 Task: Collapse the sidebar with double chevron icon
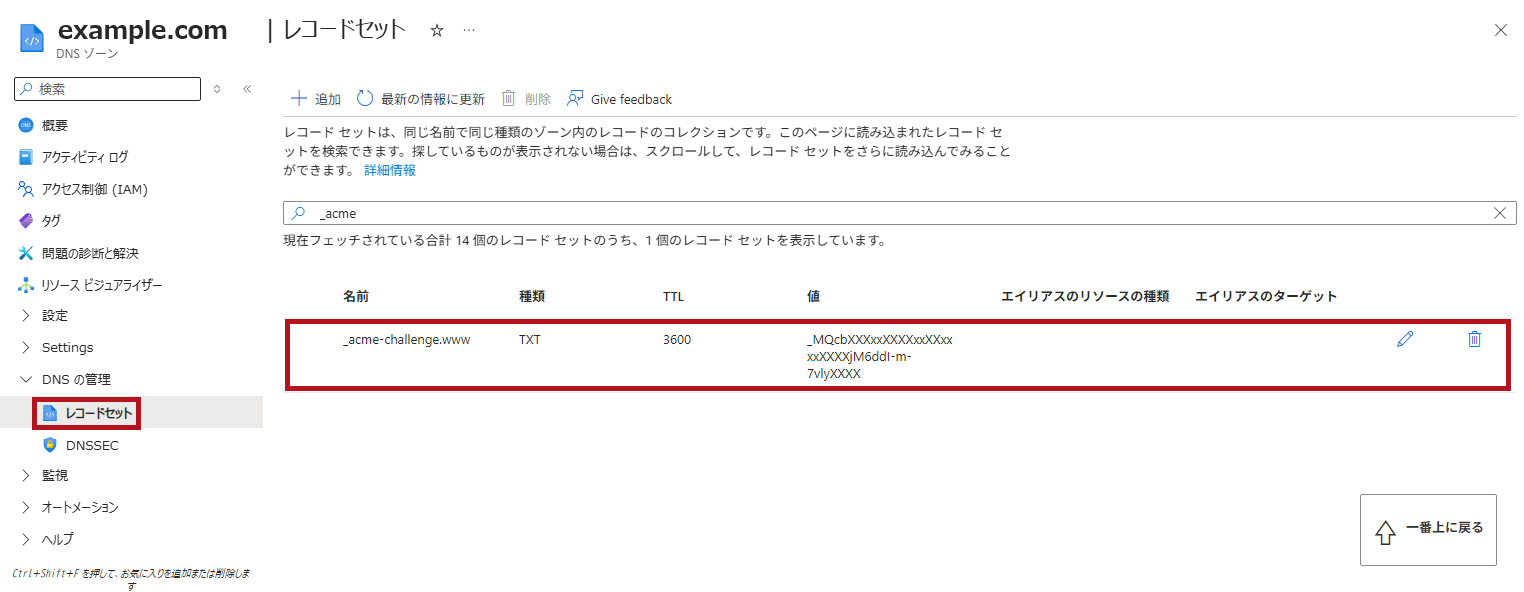[x=247, y=89]
